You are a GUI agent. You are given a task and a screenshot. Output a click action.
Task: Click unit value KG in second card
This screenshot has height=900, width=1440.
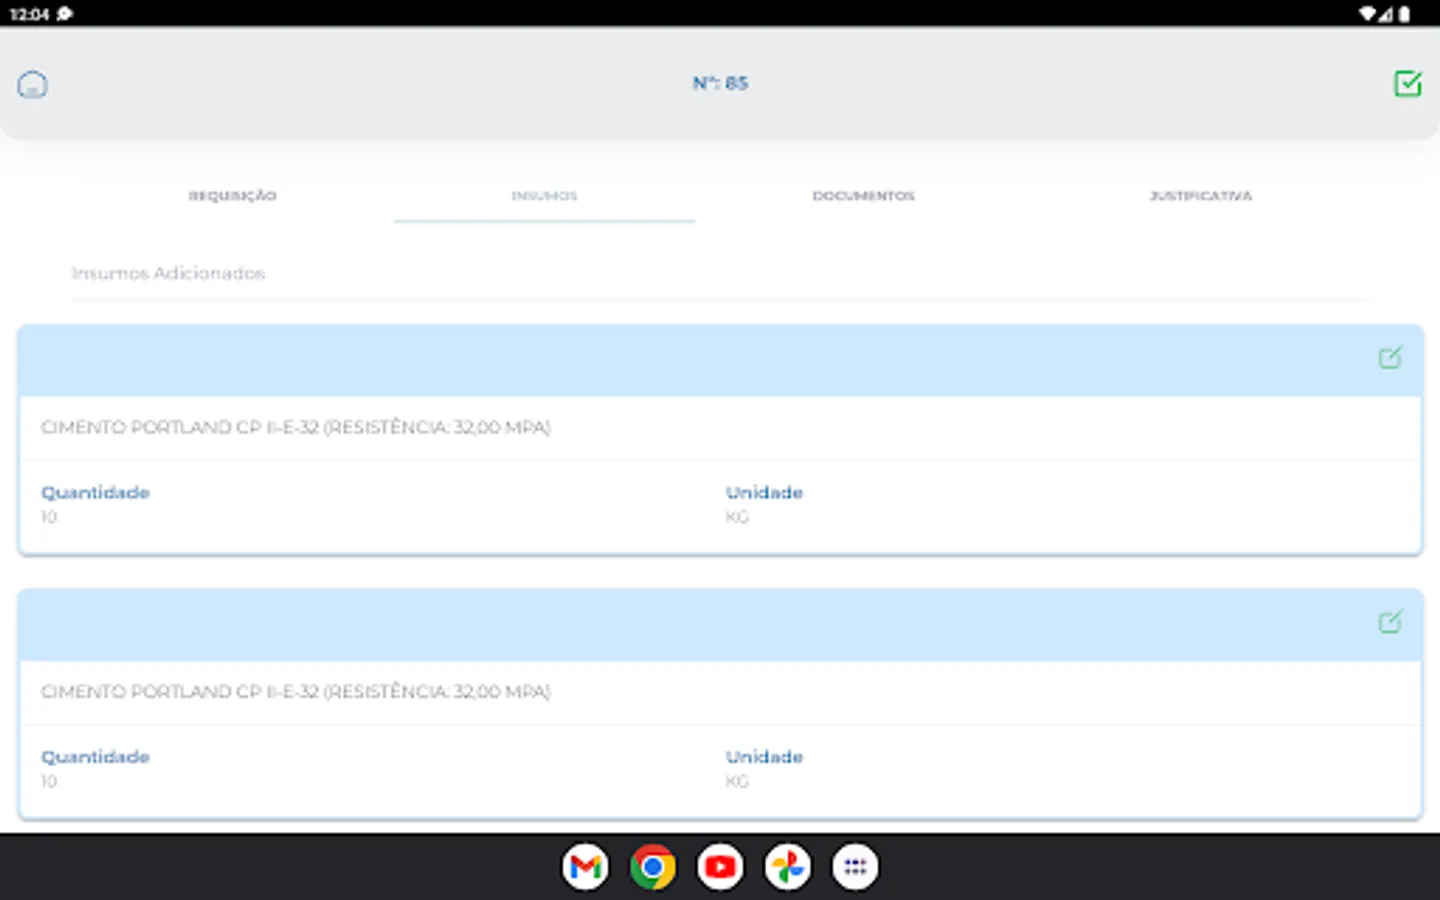coord(737,781)
